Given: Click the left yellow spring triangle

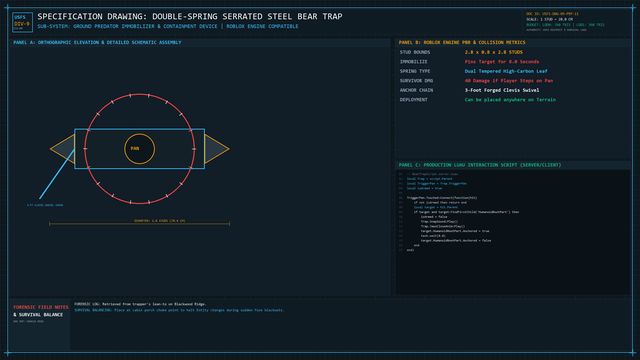Looking at the screenshot, I should pos(62,149).
